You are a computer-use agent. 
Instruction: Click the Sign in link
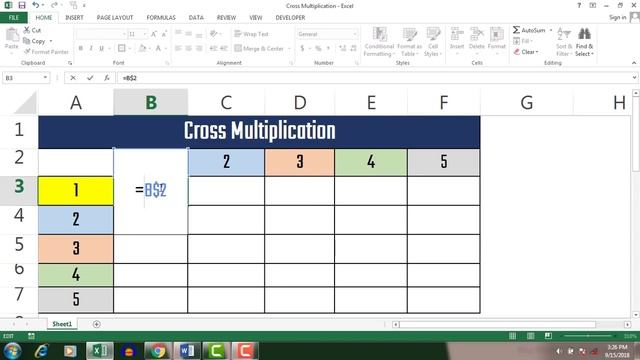[617, 17]
